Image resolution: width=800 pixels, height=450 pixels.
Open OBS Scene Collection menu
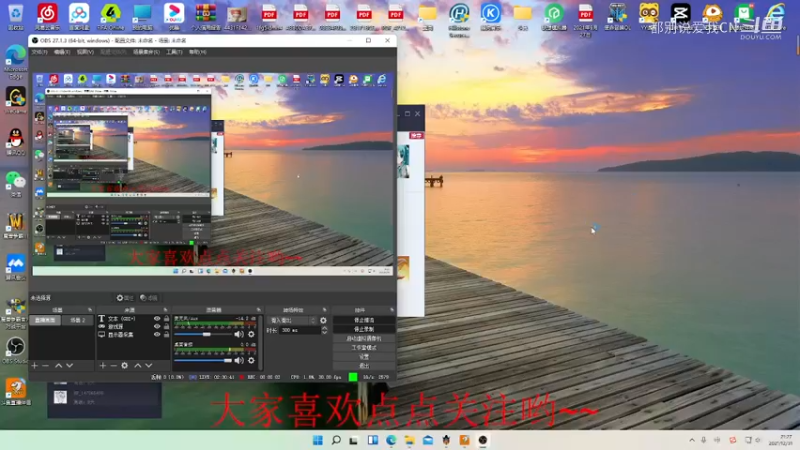[146, 52]
